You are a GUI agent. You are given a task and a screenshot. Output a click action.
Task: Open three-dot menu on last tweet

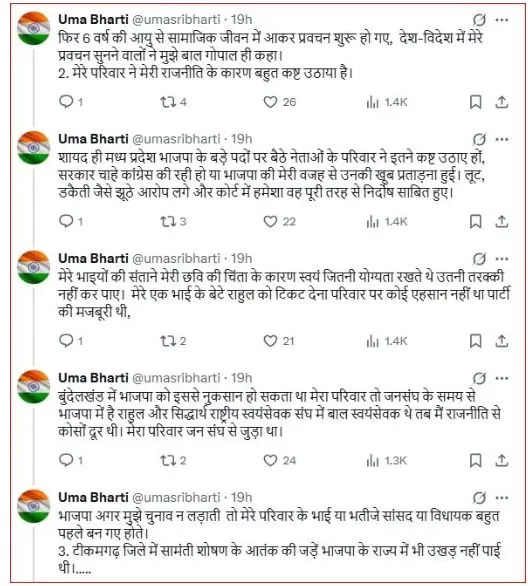click(x=501, y=497)
